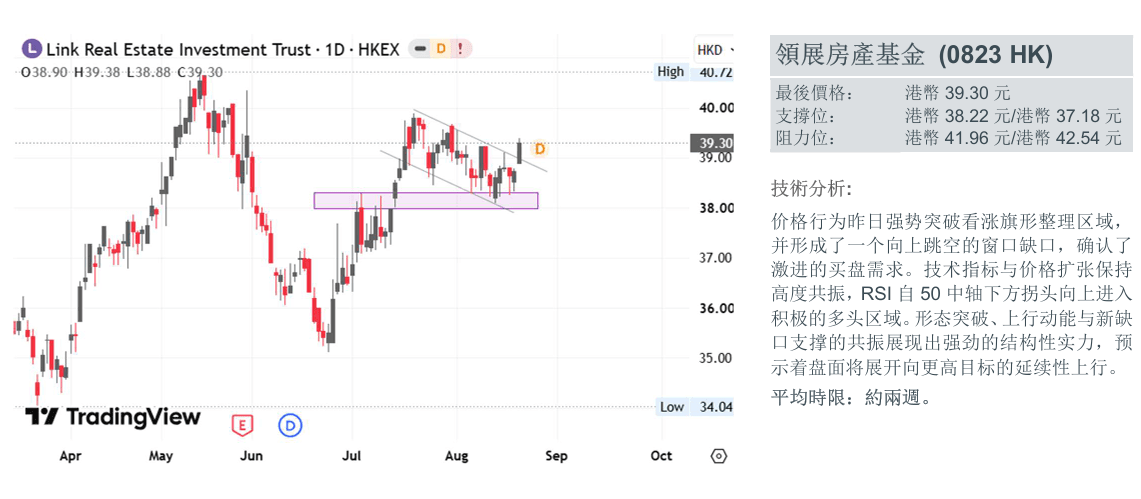Image resolution: width=1141 pixels, height=499 pixels.
Task: Click the 36.00 price axis label
Action: pos(716,308)
